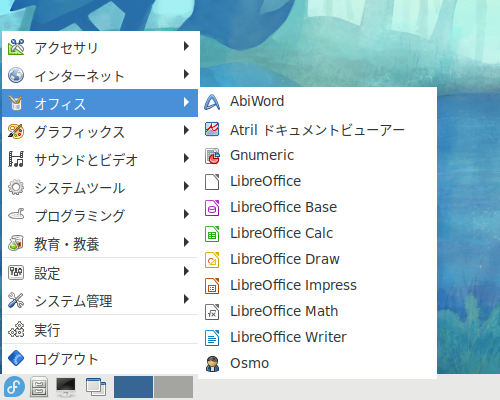Screen dimensions: 500x400
Task: Open the Fedora start menu button
Action: [x=14, y=387]
